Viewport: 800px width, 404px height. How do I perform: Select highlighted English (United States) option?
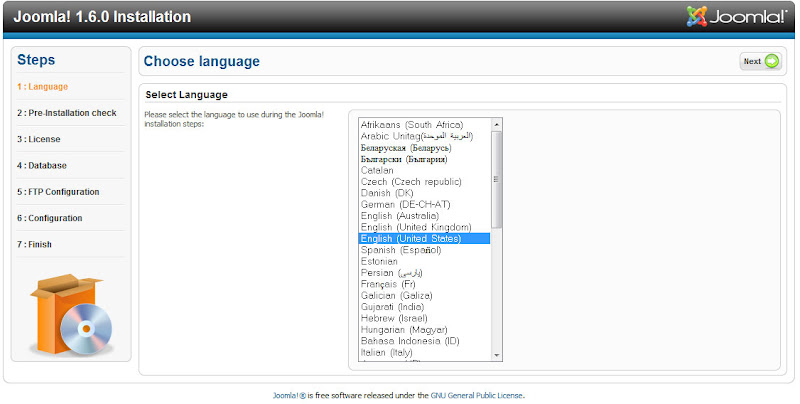point(424,238)
